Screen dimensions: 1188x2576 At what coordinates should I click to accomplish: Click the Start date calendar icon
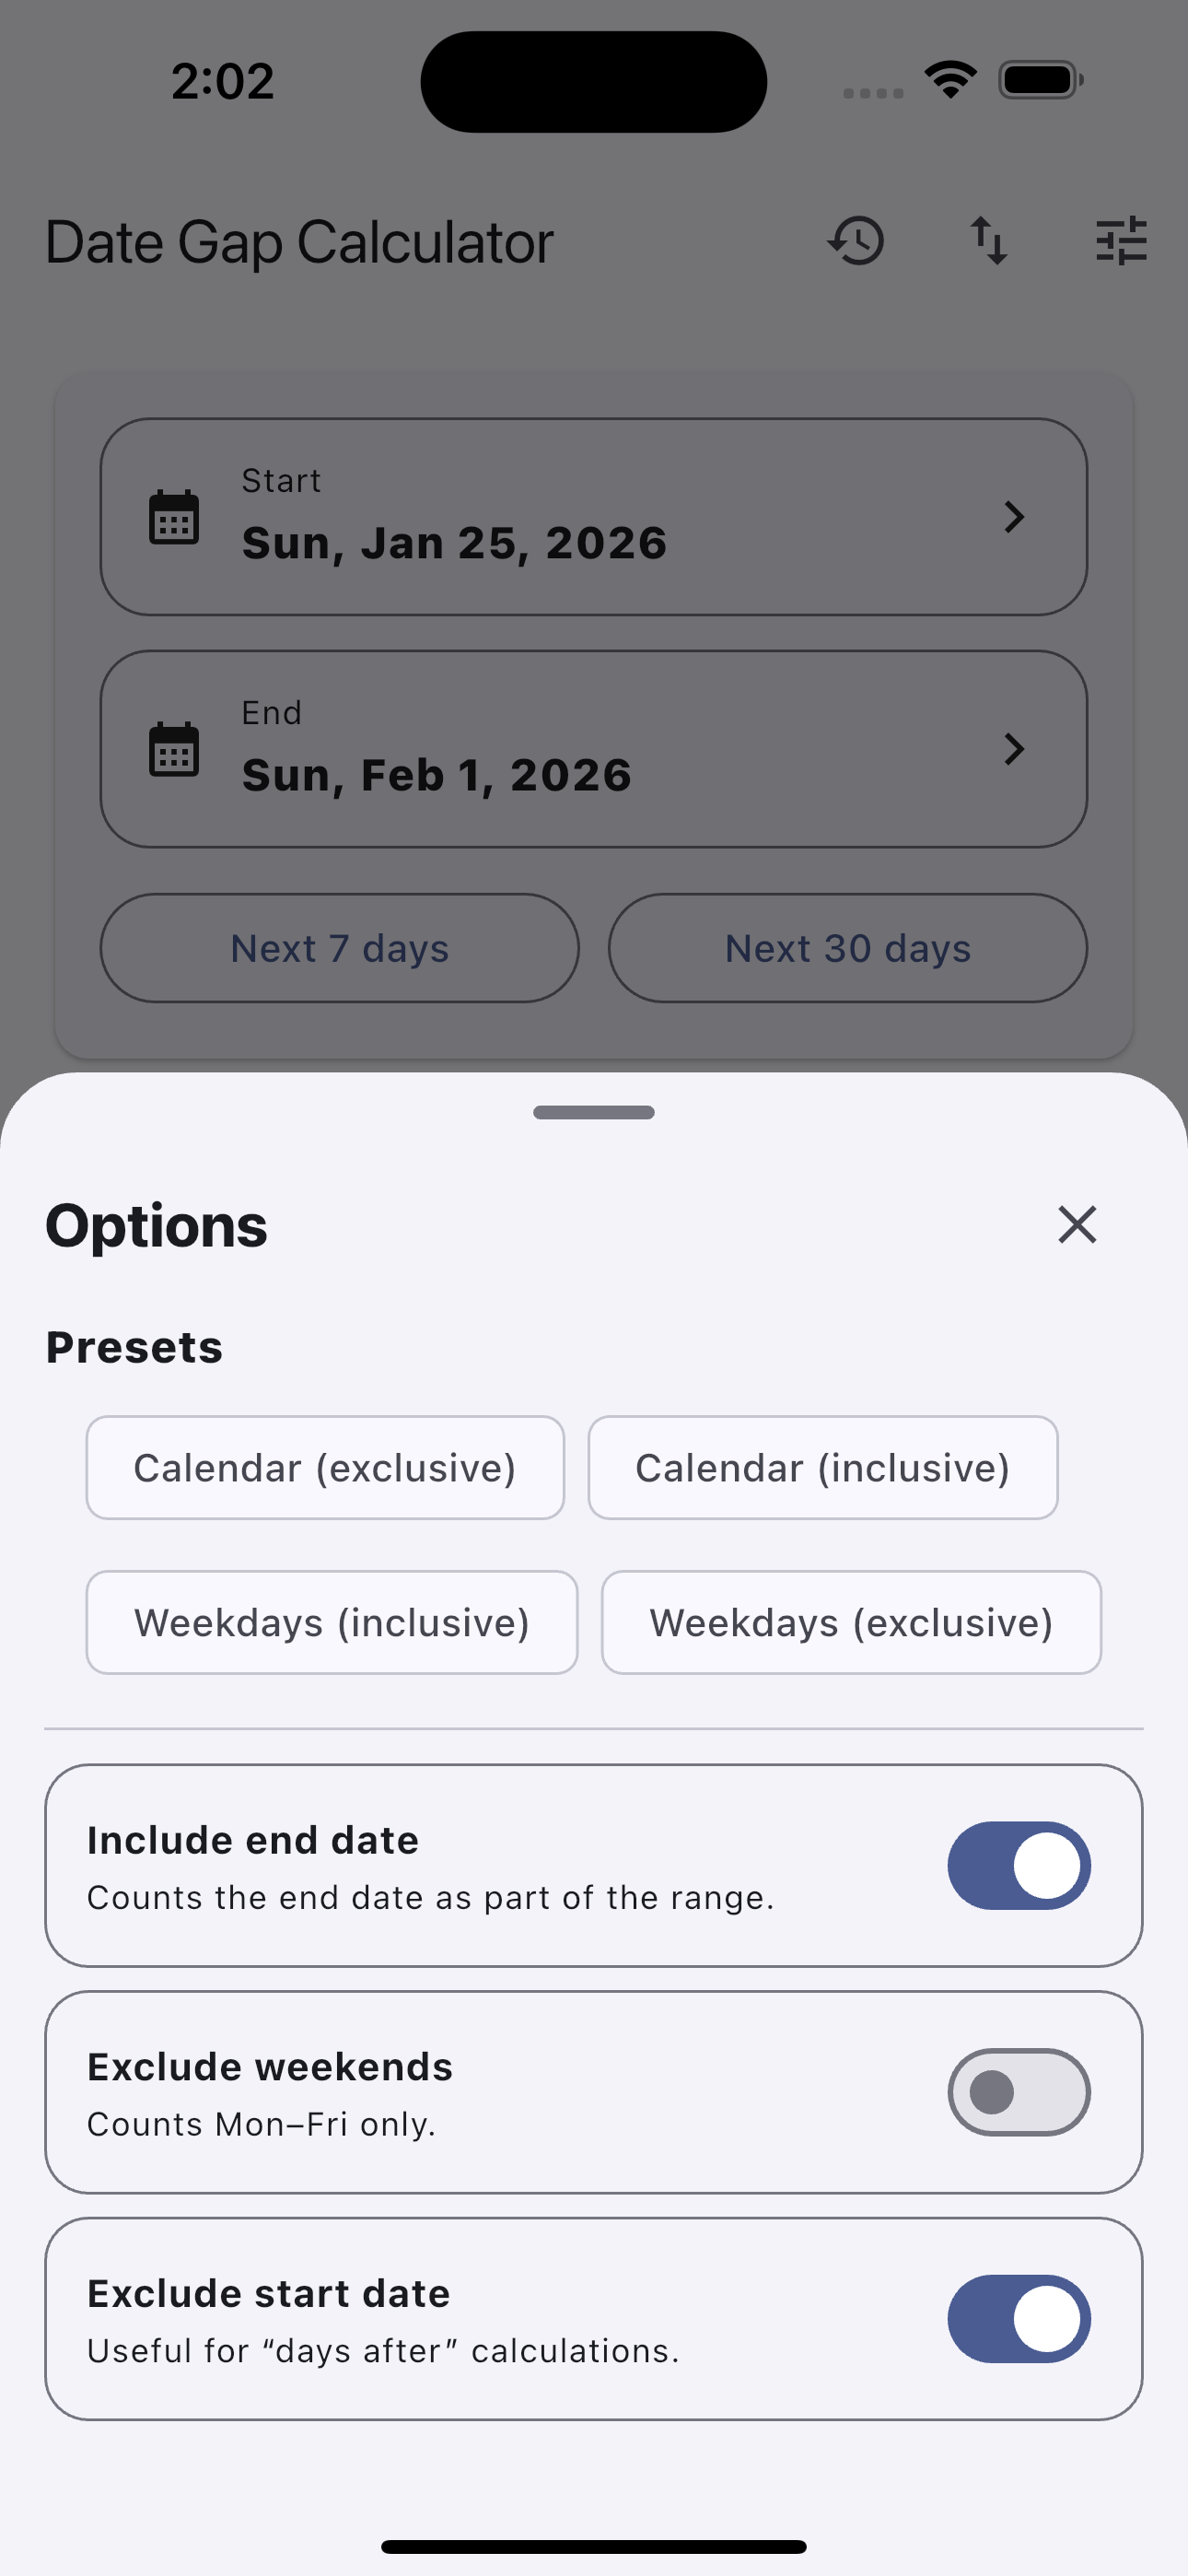[174, 517]
